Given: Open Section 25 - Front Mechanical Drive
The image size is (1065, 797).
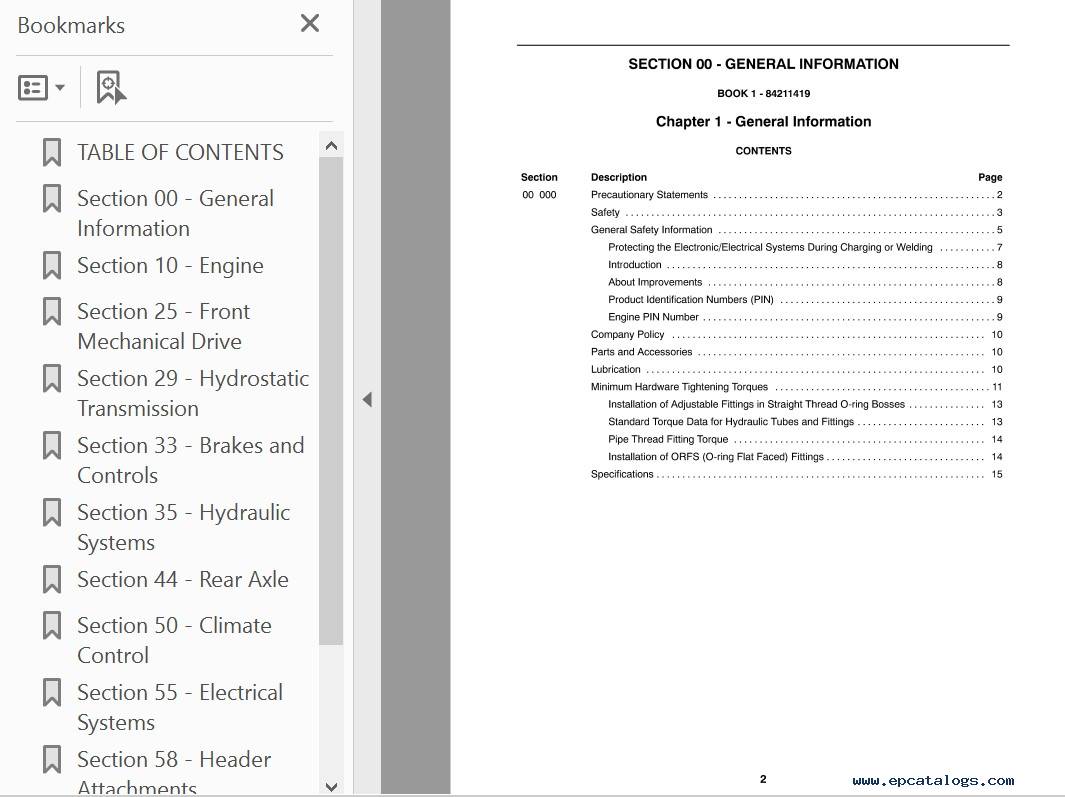Looking at the screenshot, I should pos(164,326).
